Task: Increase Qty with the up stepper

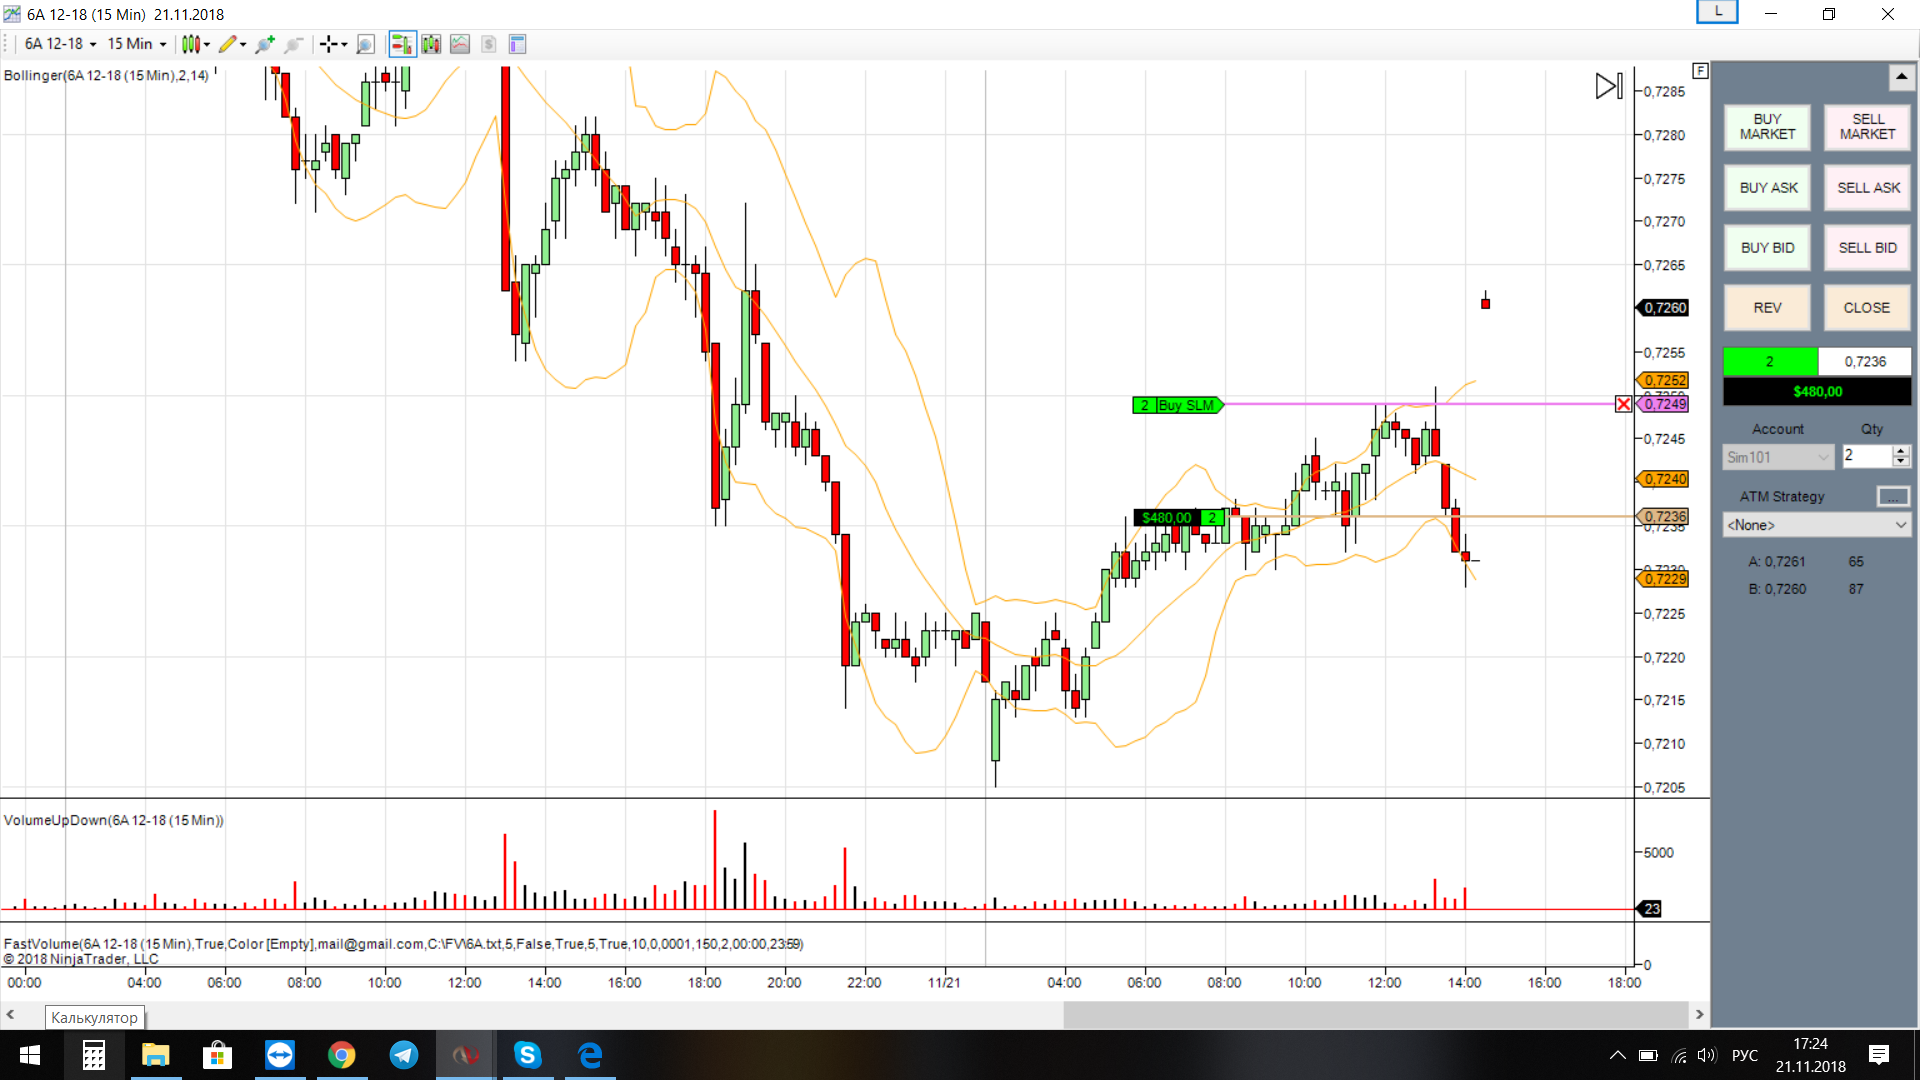Action: 1901,450
